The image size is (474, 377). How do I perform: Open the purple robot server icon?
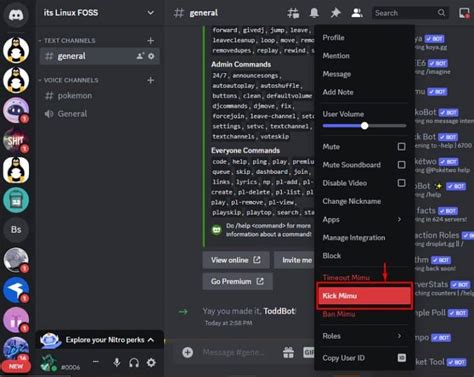click(x=16, y=110)
